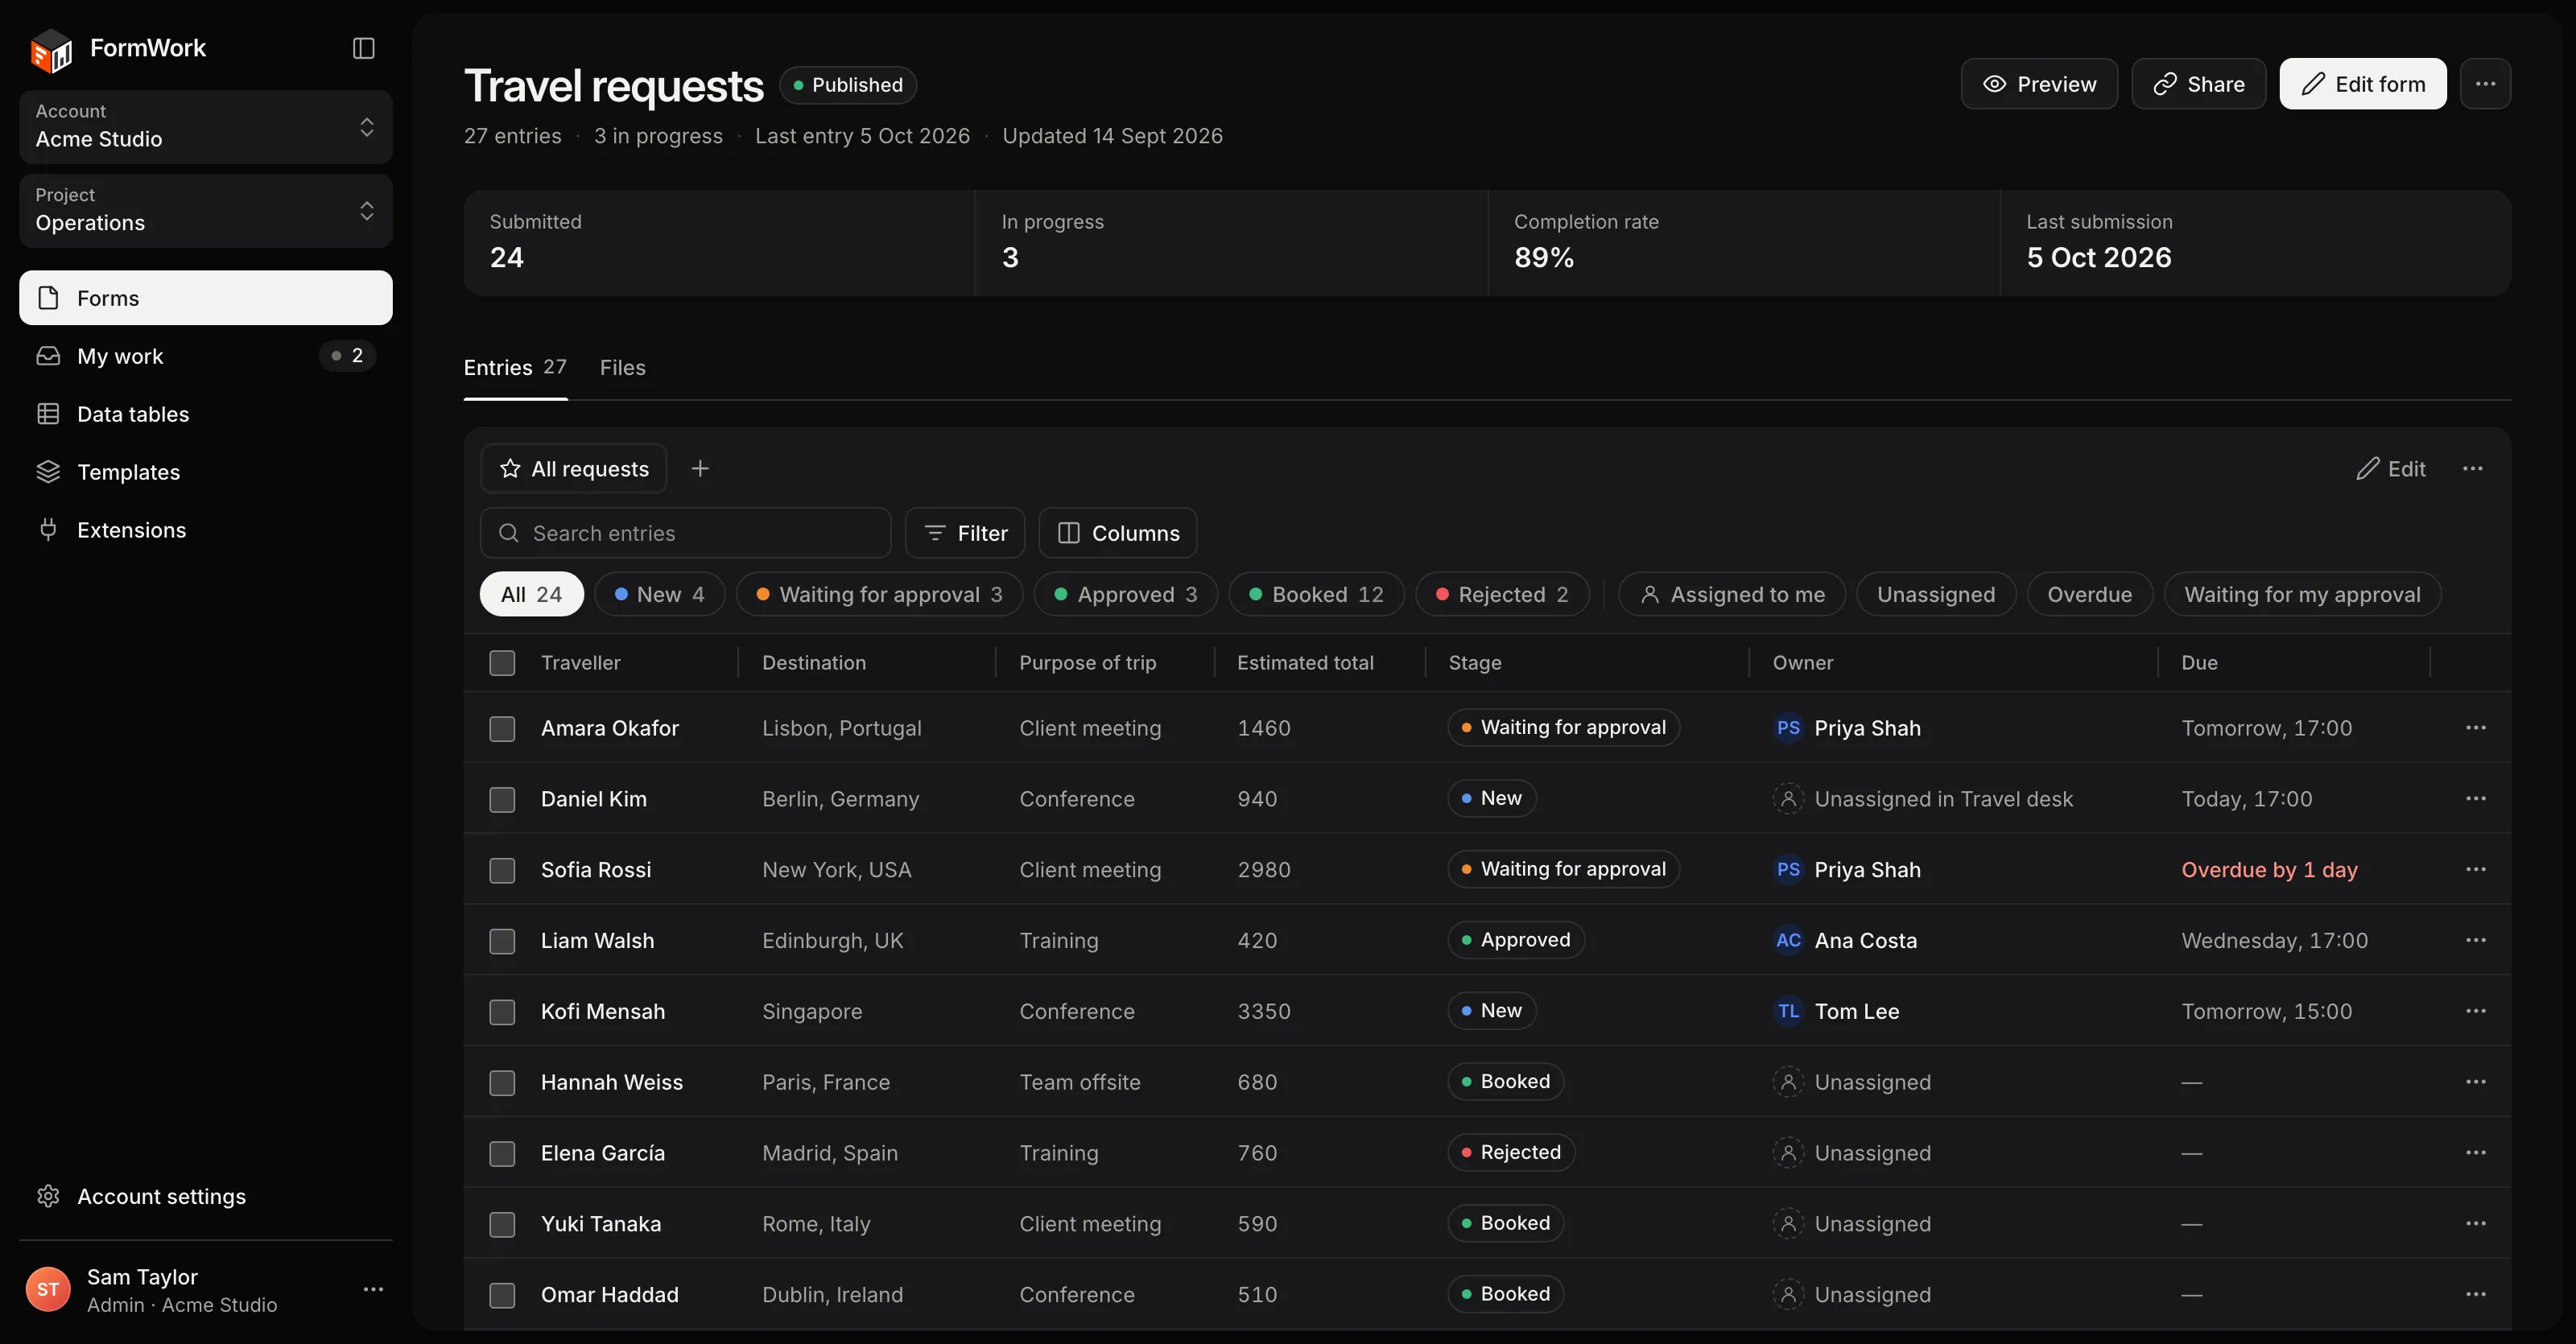Open row actions for Sofia Rossi
Viewport: 2576px width, 1344px height.
pos(2476,869)
